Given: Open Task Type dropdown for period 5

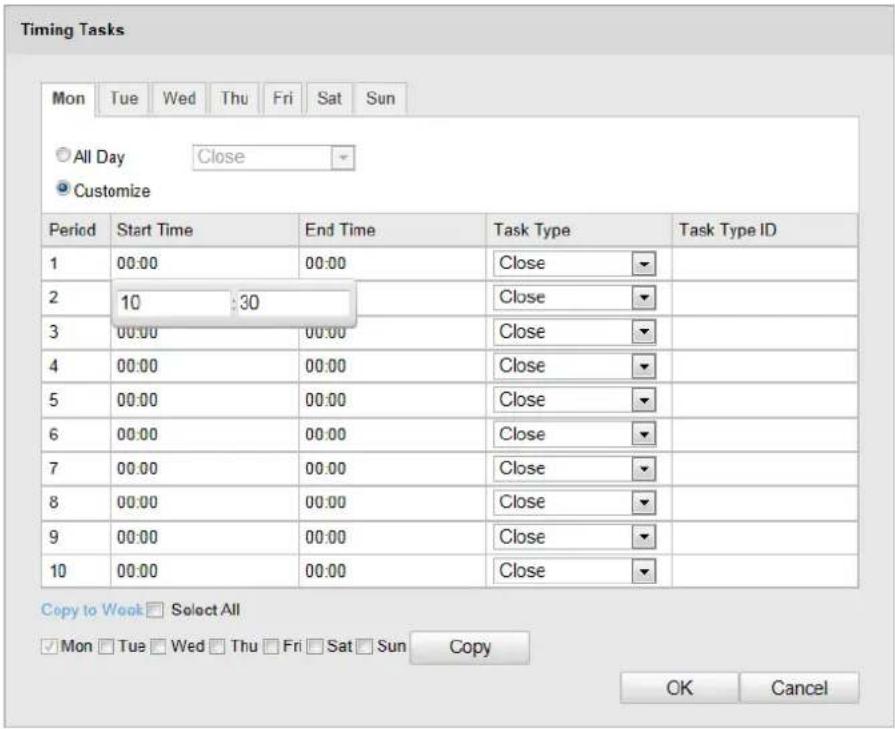Looking at the screenshot, I should coord(574,400).
